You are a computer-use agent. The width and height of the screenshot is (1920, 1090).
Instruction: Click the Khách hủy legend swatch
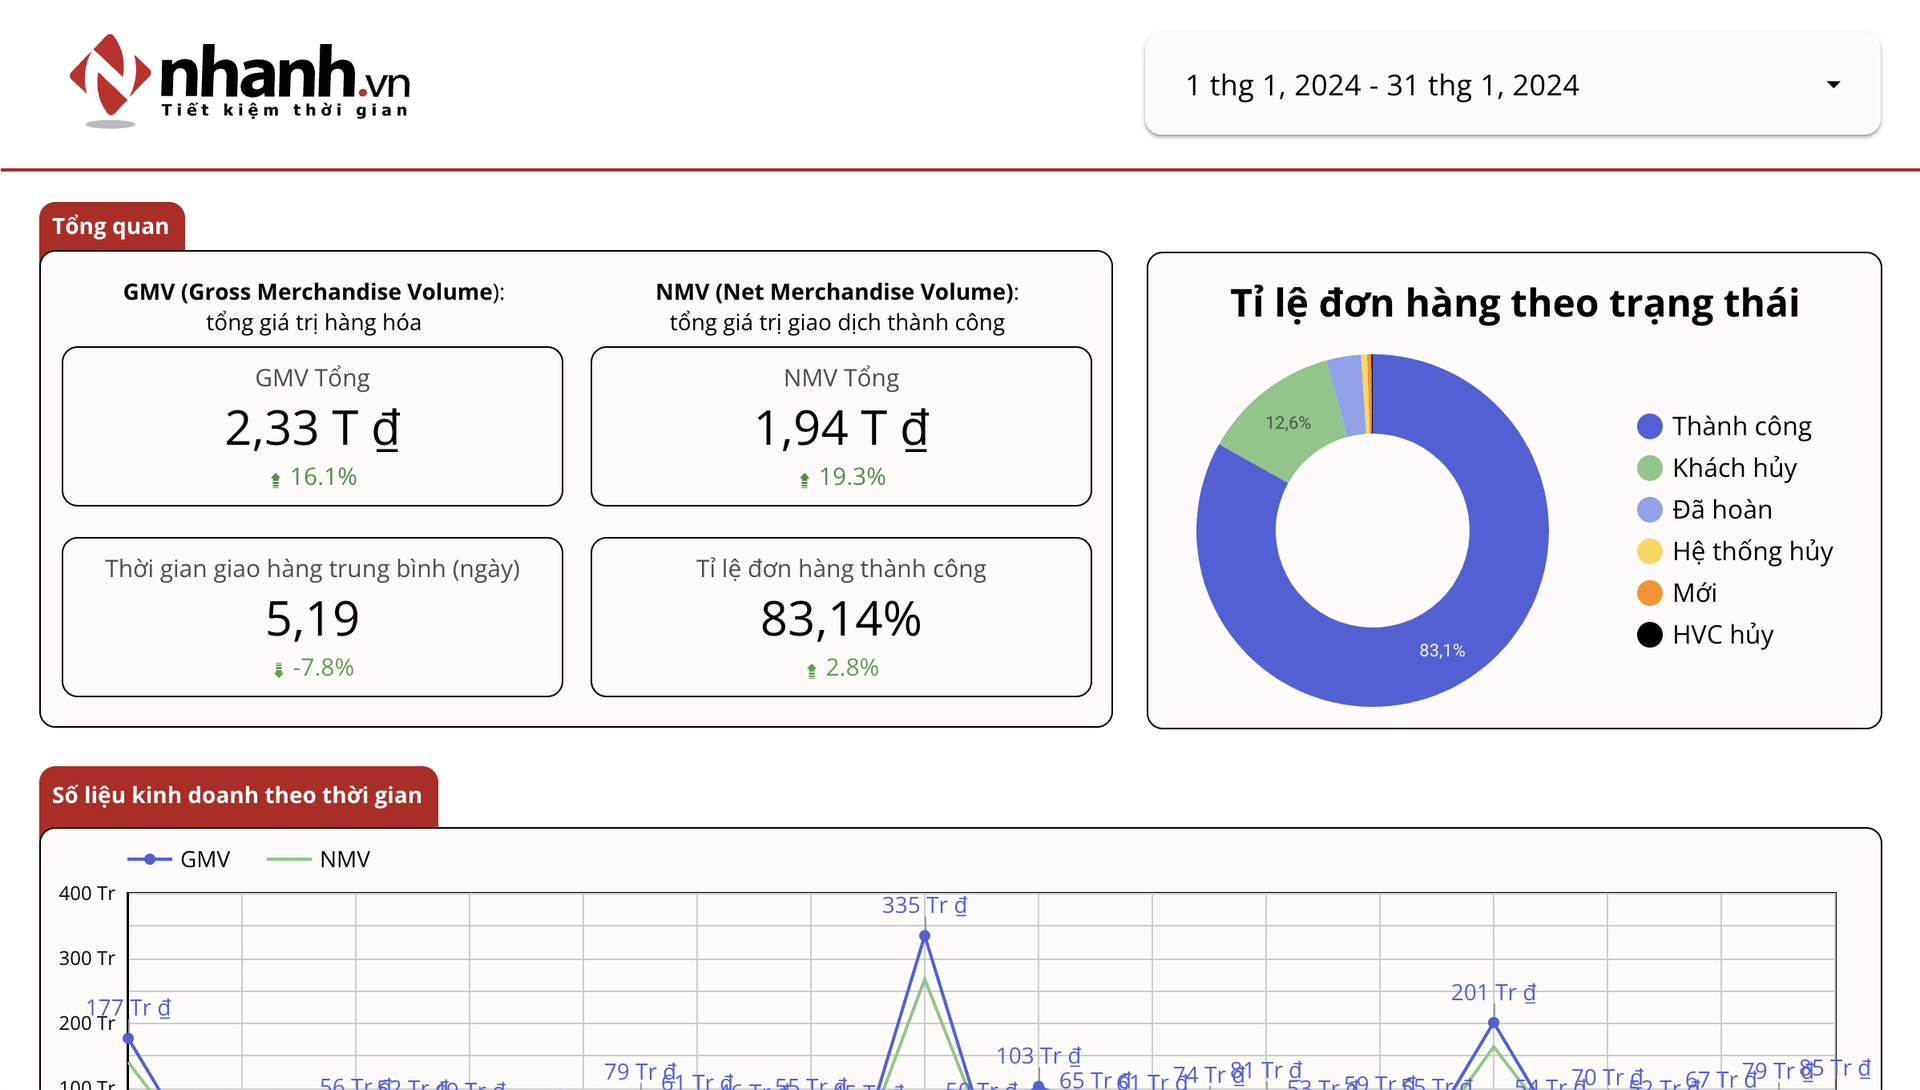tap(1649, 468)
